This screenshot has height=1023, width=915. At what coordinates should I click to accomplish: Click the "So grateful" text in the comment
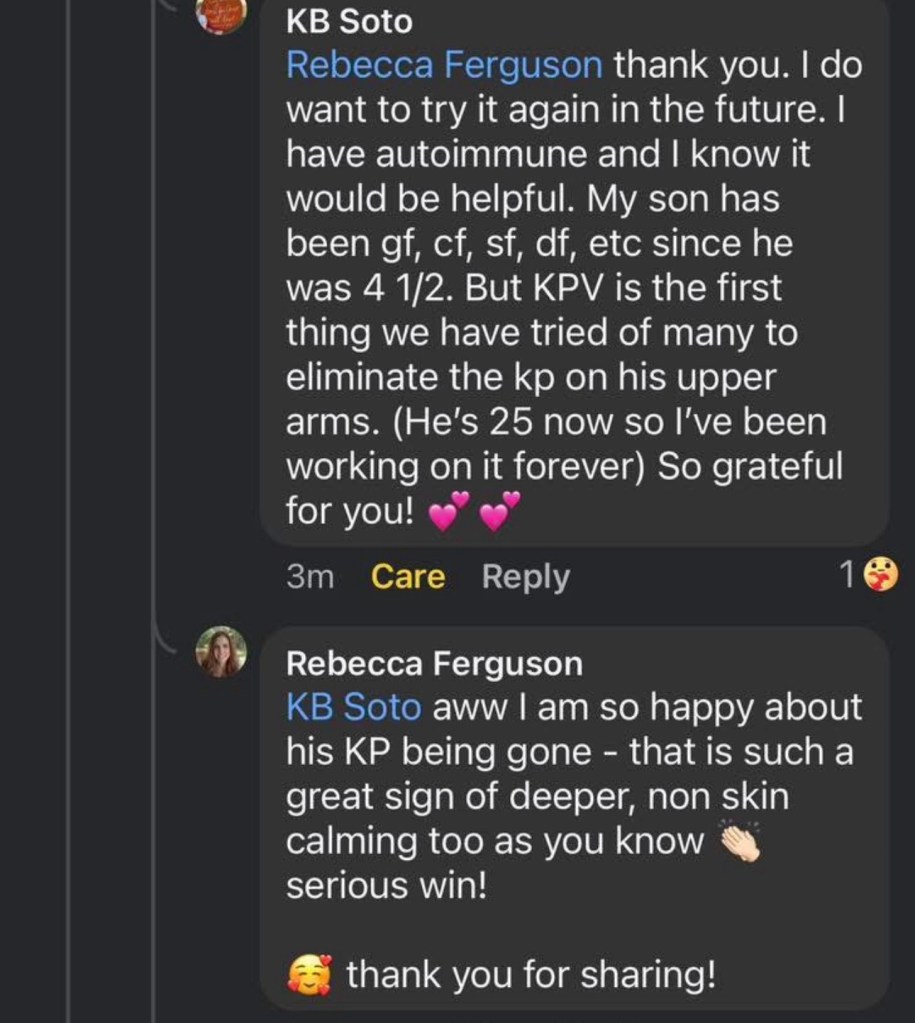click(750, 467)
